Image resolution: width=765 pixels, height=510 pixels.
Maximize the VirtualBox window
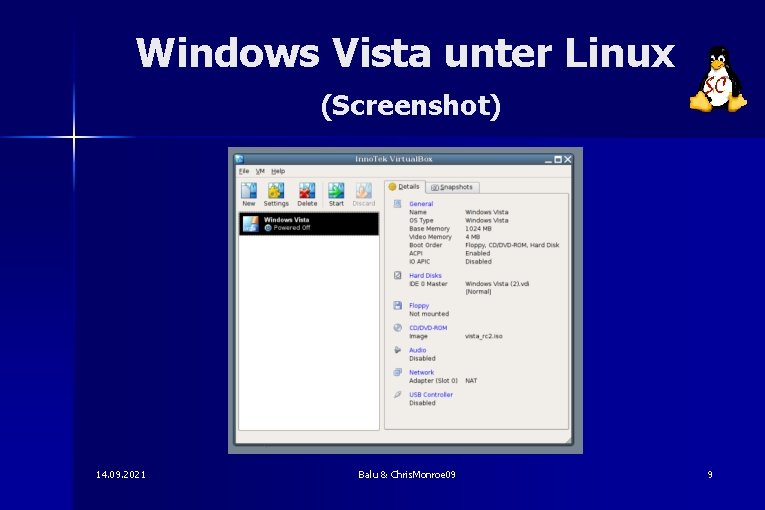[x=558, y=160]
